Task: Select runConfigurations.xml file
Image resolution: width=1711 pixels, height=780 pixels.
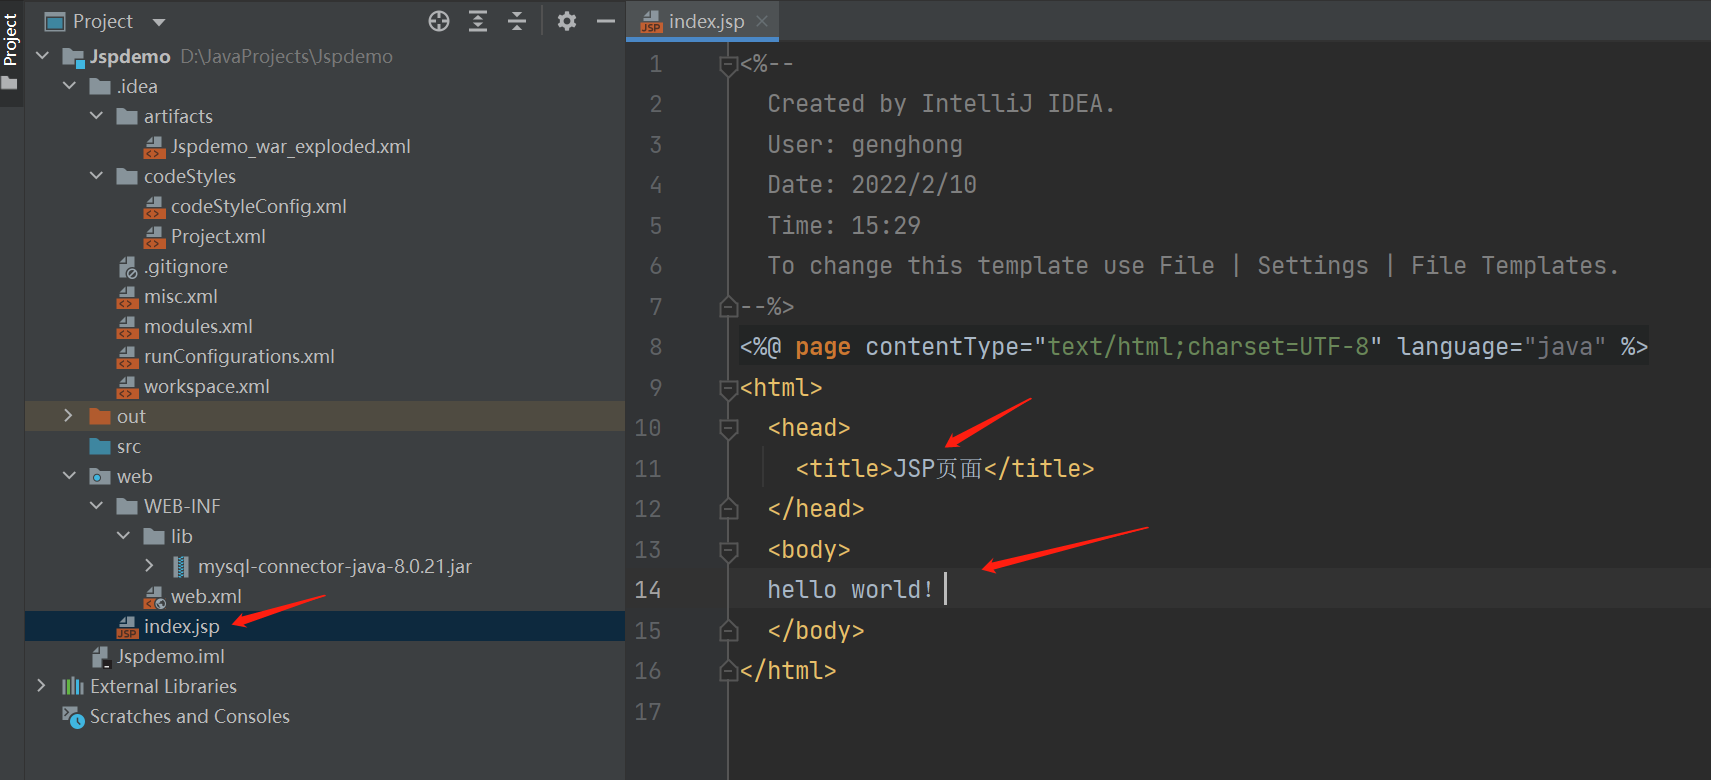Action: pos(239,356)
